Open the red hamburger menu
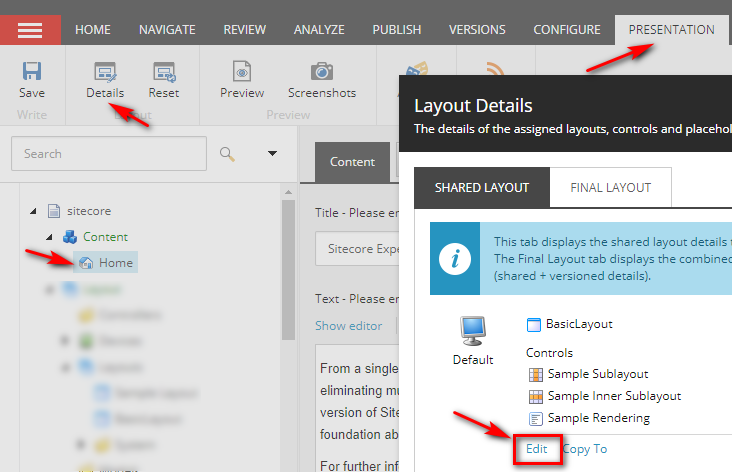This screenshot has height=472, width=732. (x=30, y=30)
